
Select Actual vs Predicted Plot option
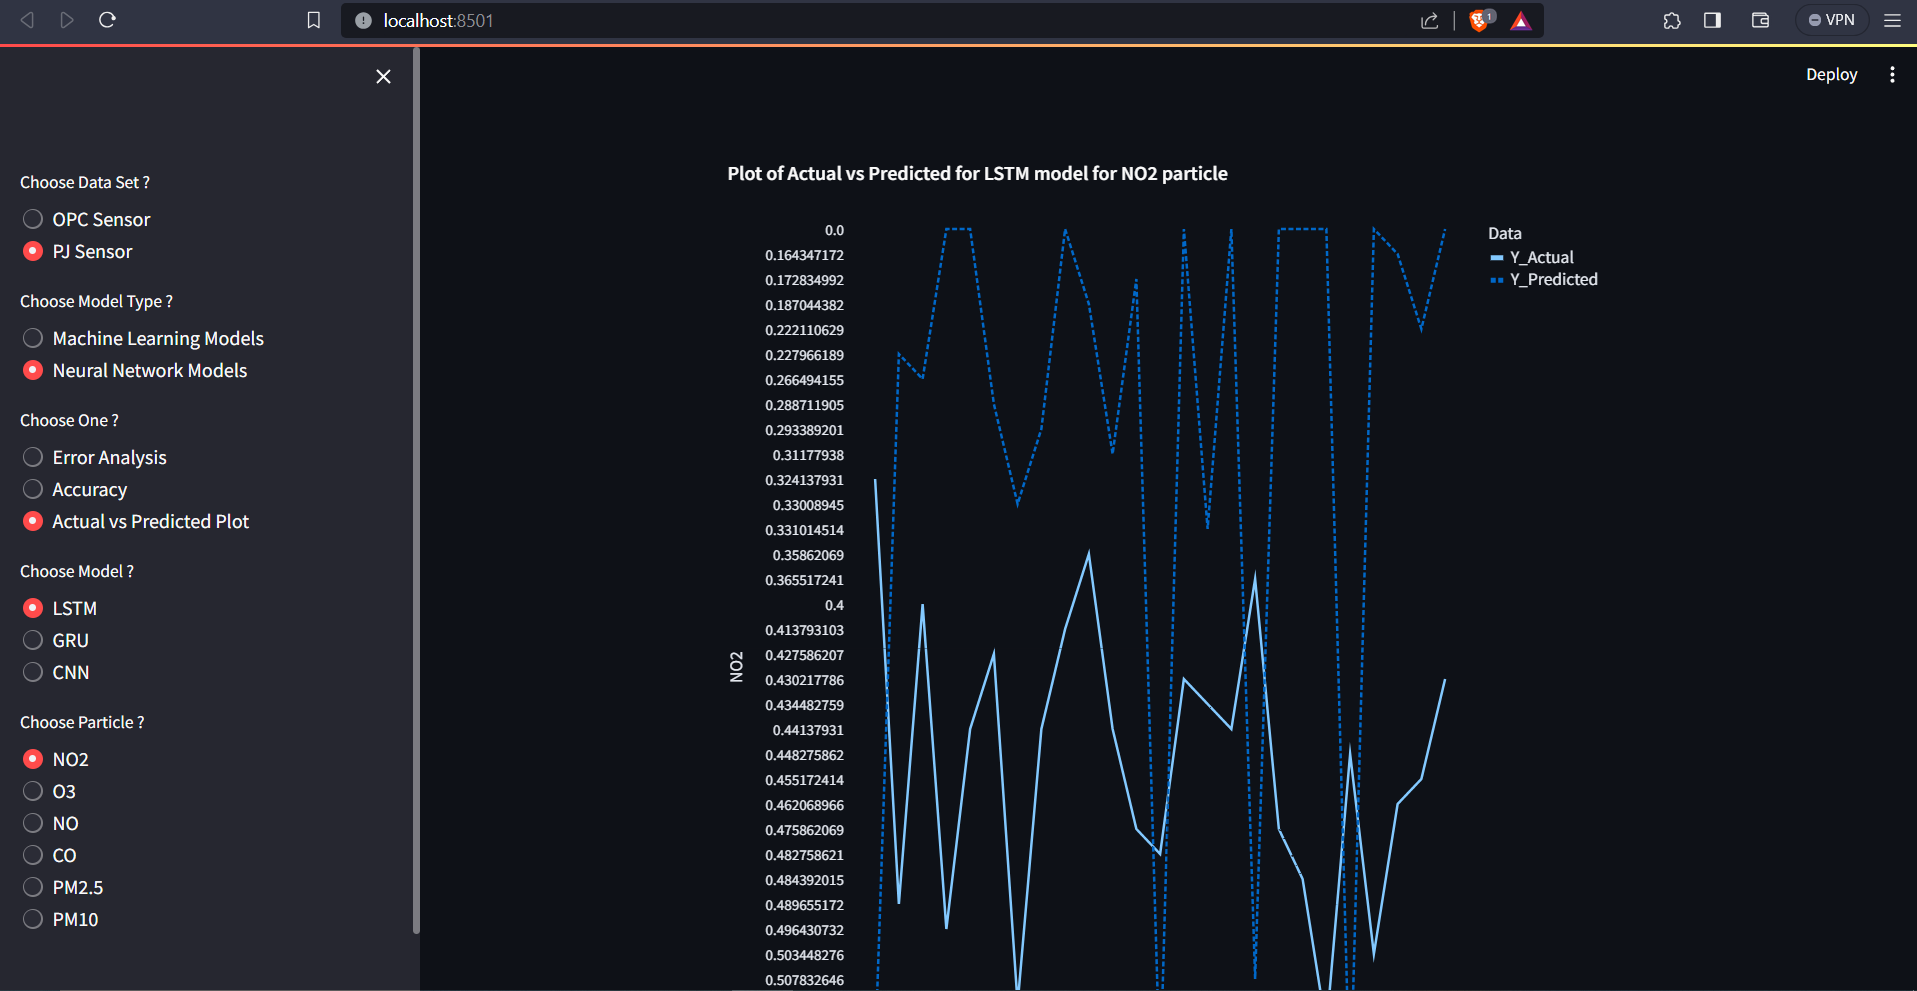point(135,521)
